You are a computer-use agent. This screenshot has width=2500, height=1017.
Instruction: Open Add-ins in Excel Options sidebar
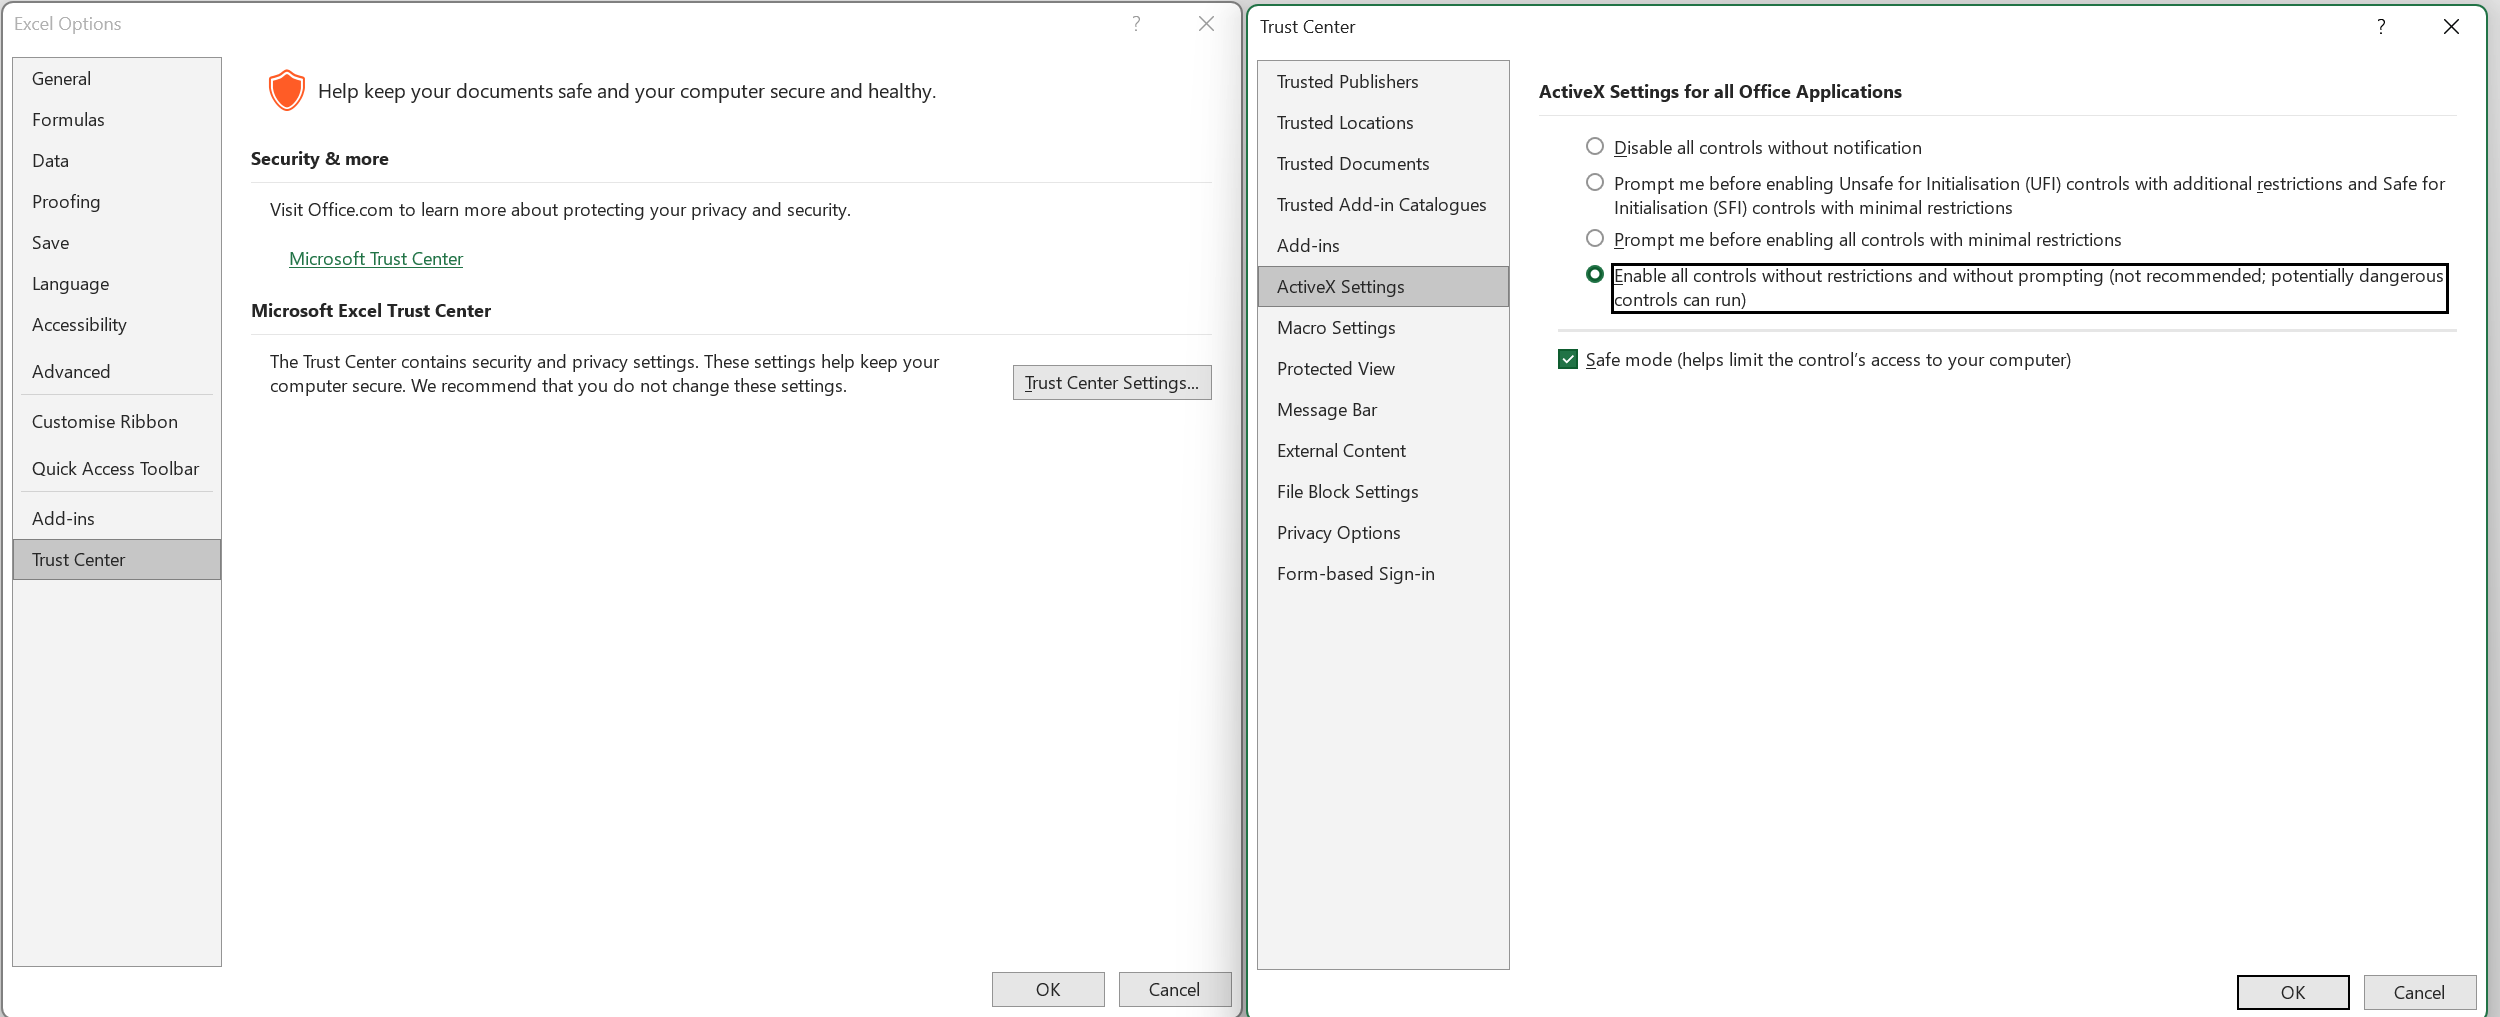(x=117, y=519)
